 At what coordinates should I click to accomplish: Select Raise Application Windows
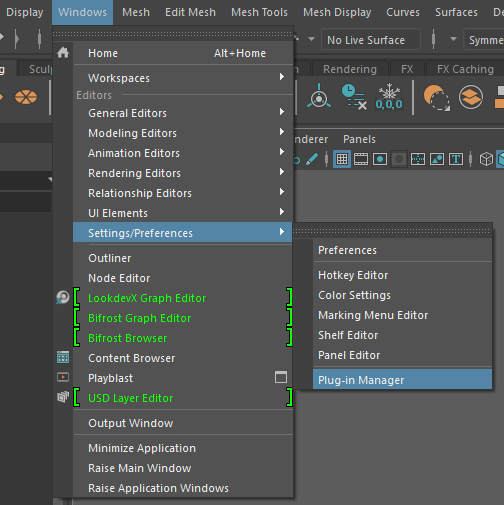(x=183, y=488)
